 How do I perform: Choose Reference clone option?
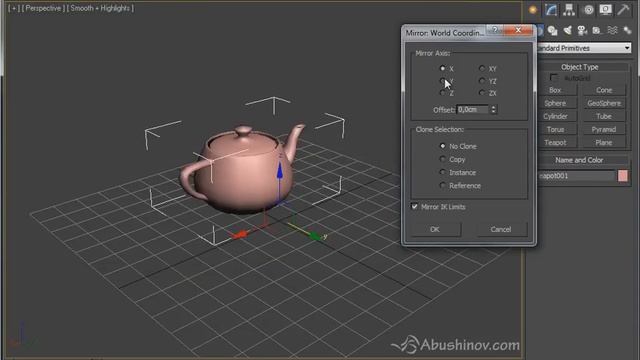[x=442, y=185]
